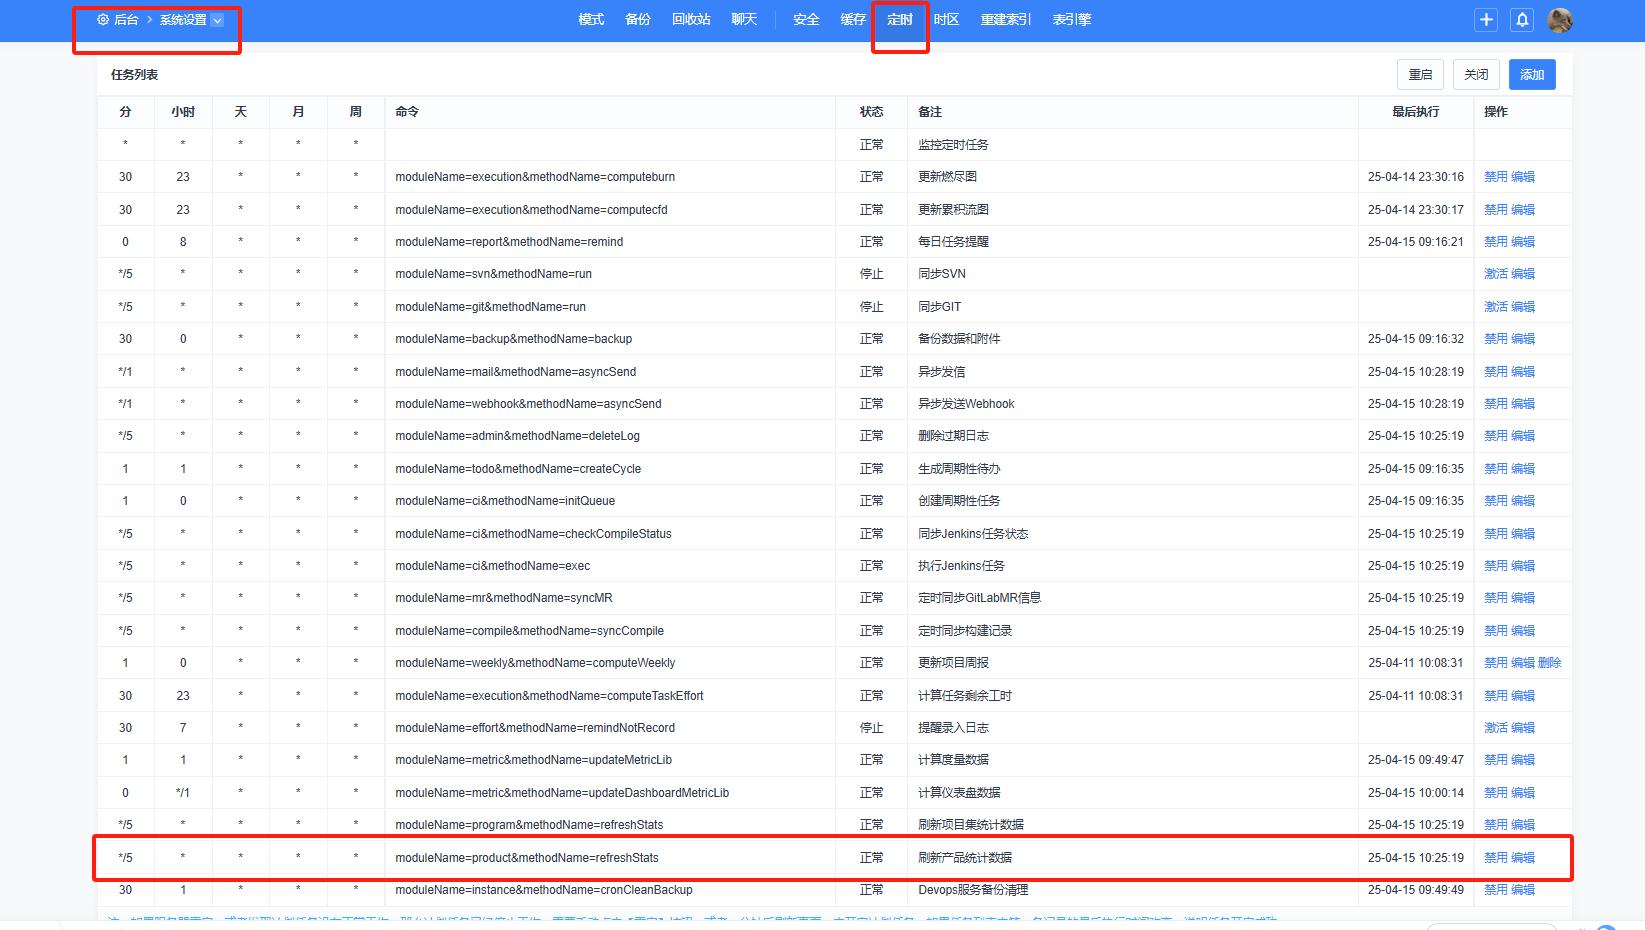Disable the program refreshStats task

tap(1496, 825)
